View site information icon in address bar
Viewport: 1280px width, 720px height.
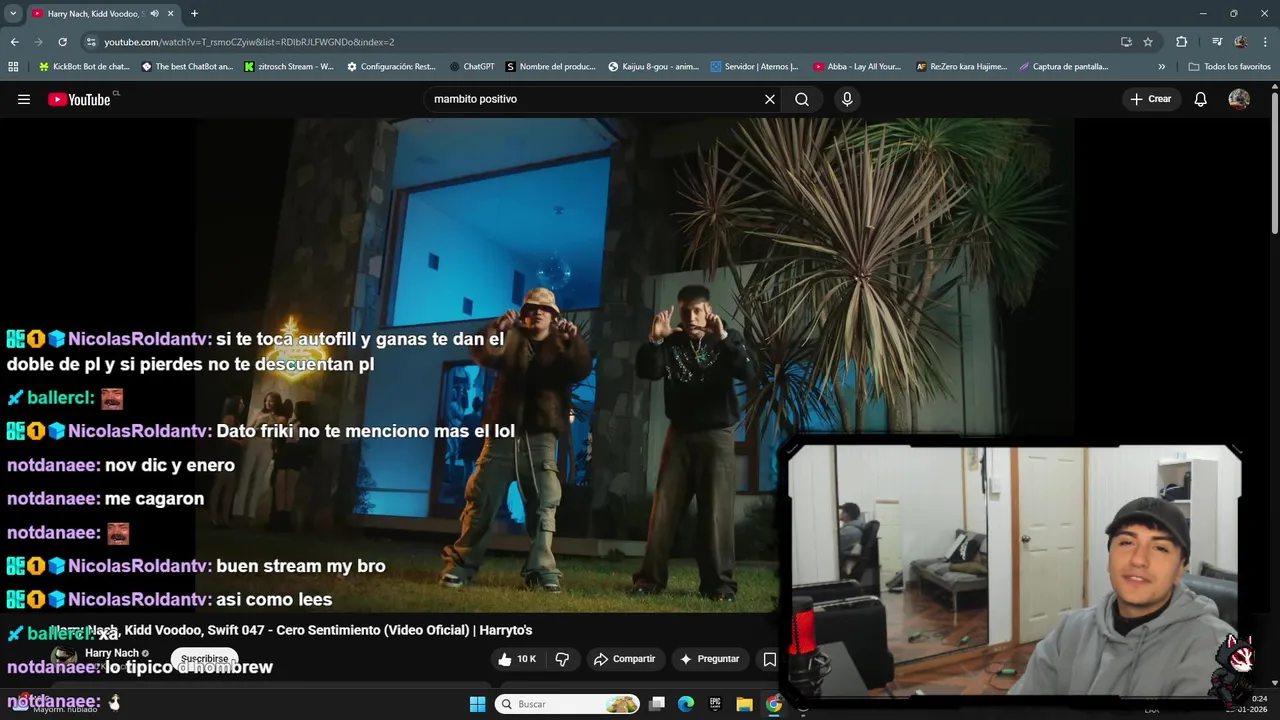pos(91,42)
